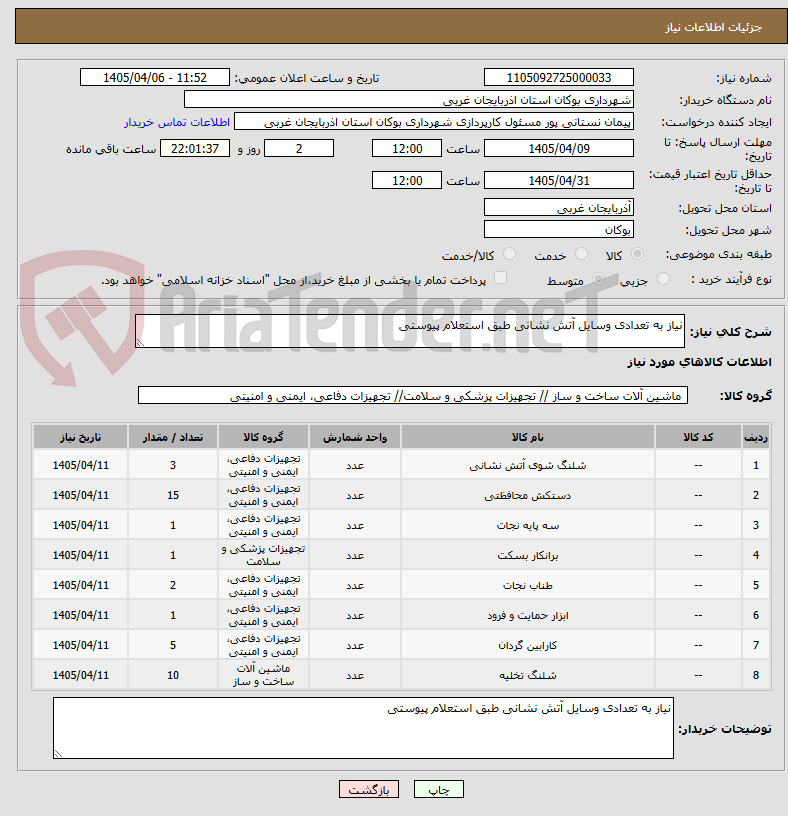Click the تعداد / مقدار column header
The image size is (788, 816).
[x=173, y=437]
